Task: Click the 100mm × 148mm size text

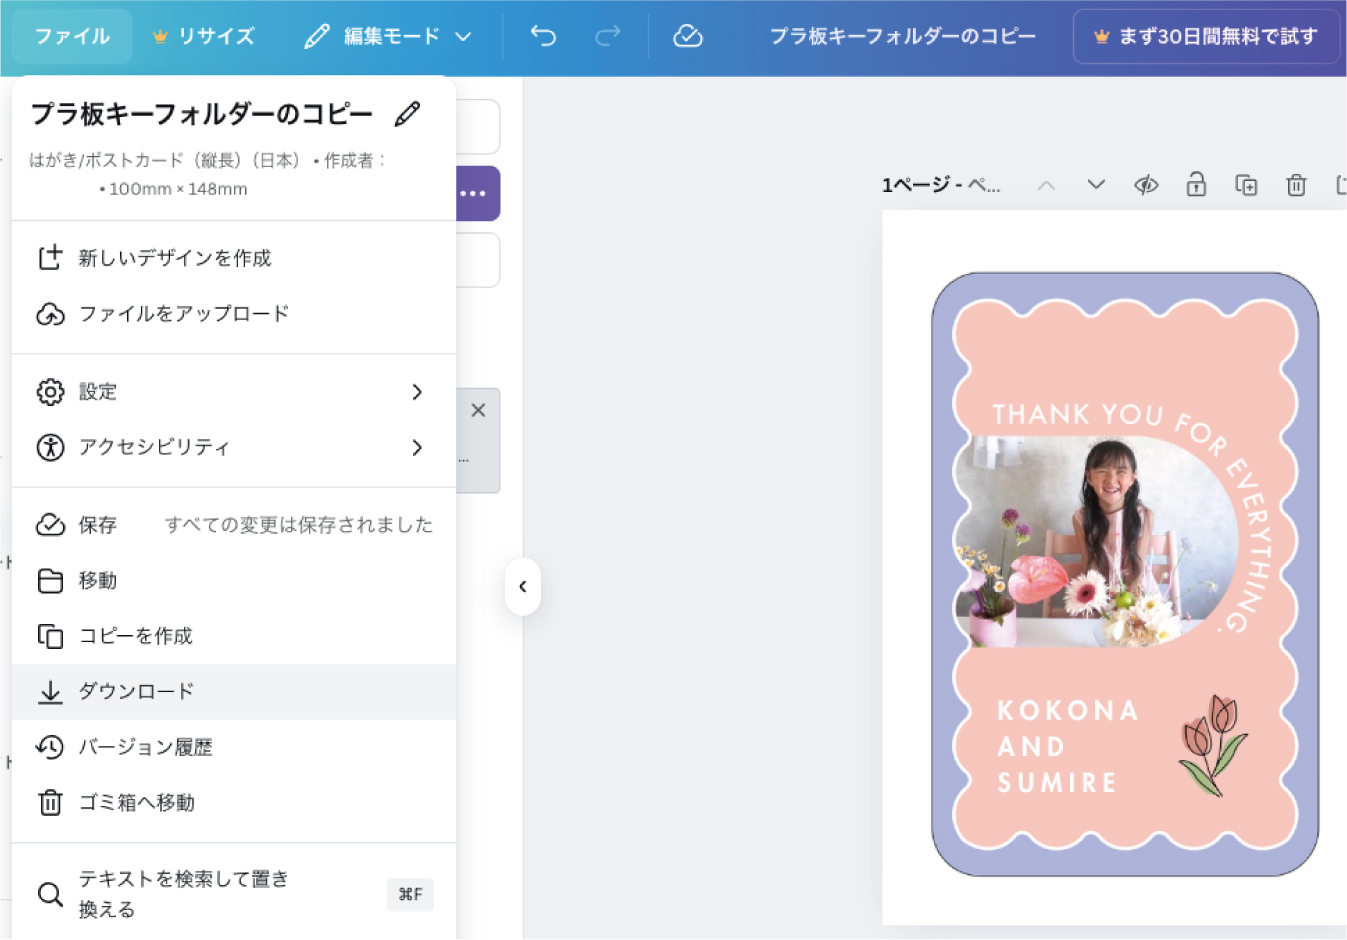Action: (x=178, y=189)
